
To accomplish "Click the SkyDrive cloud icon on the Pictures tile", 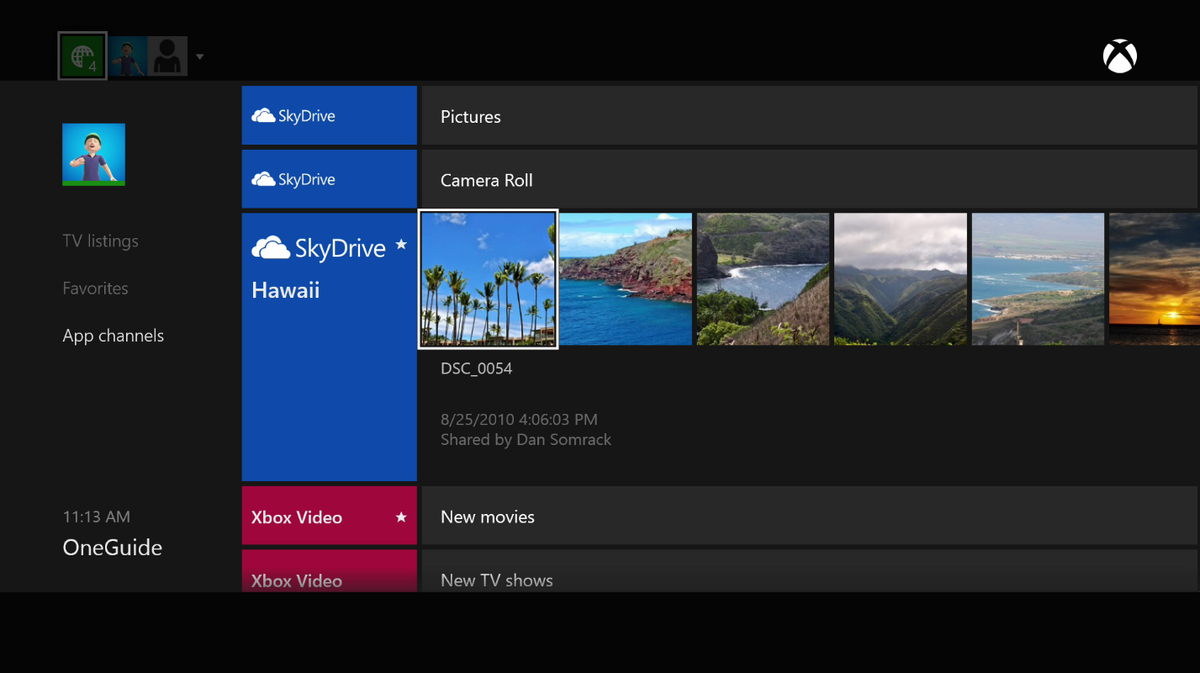I will (261, 114).
